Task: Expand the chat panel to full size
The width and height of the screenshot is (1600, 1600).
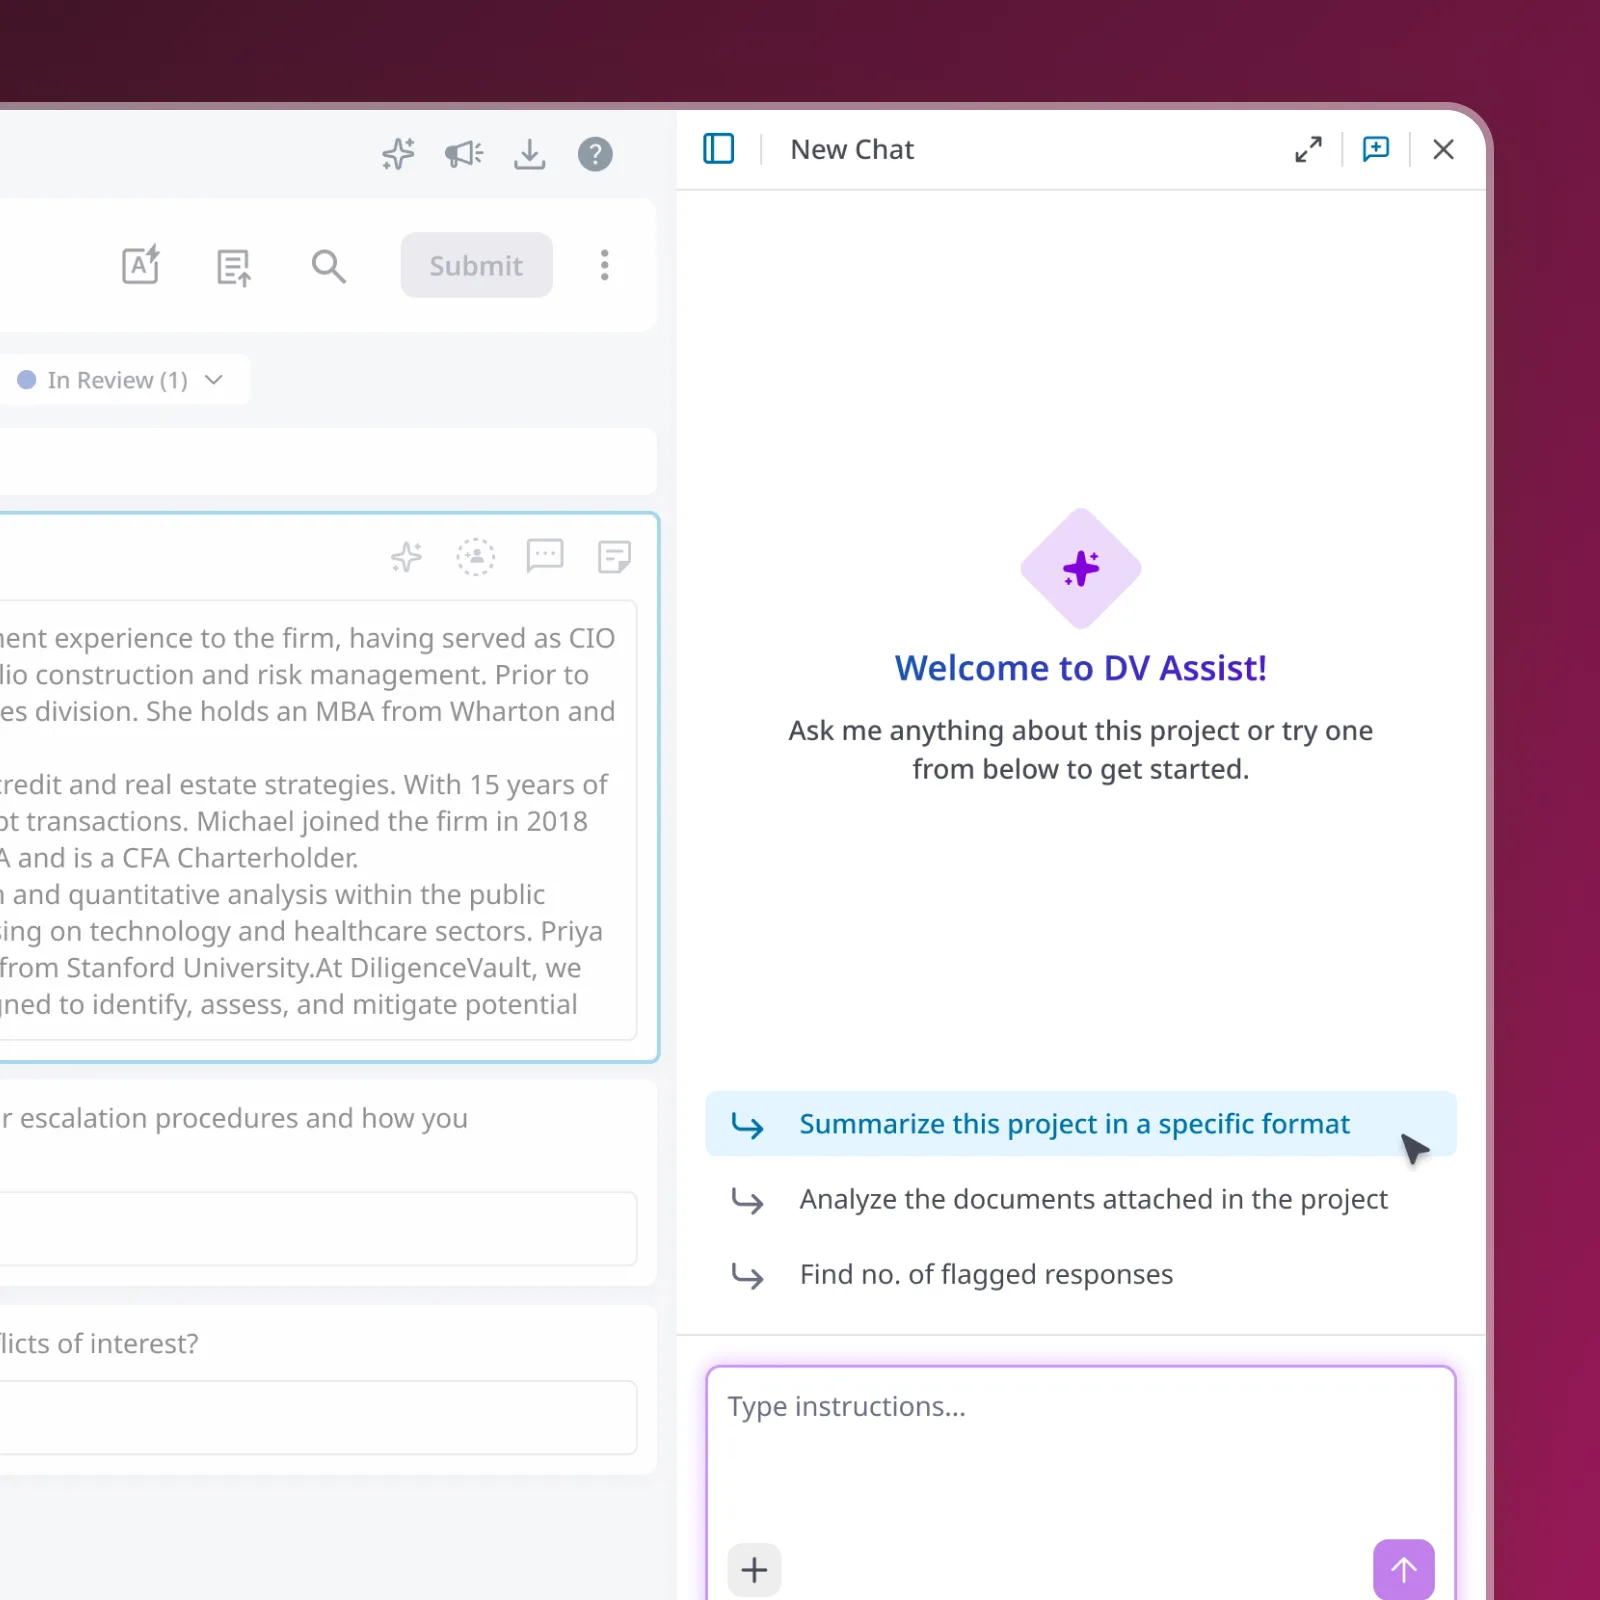Action: click(1308, 149)
